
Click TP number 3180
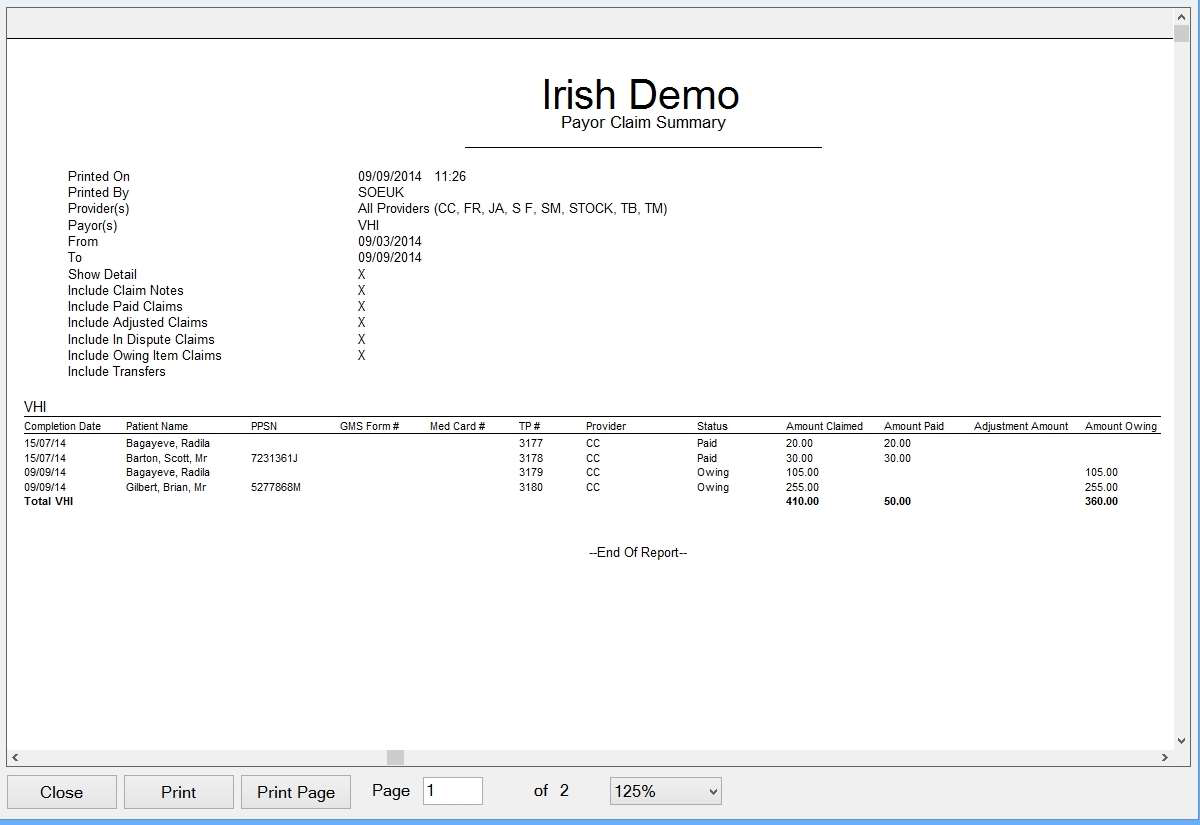(530, 488)
